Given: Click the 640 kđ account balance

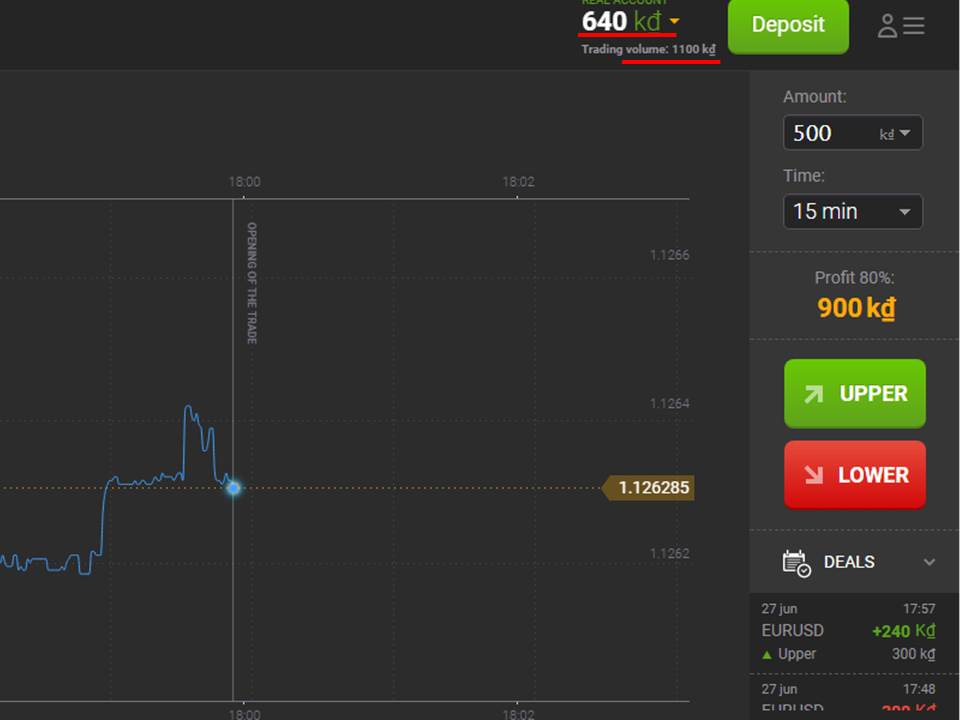Looking at the screenshot, I should (x=621, y=21).
